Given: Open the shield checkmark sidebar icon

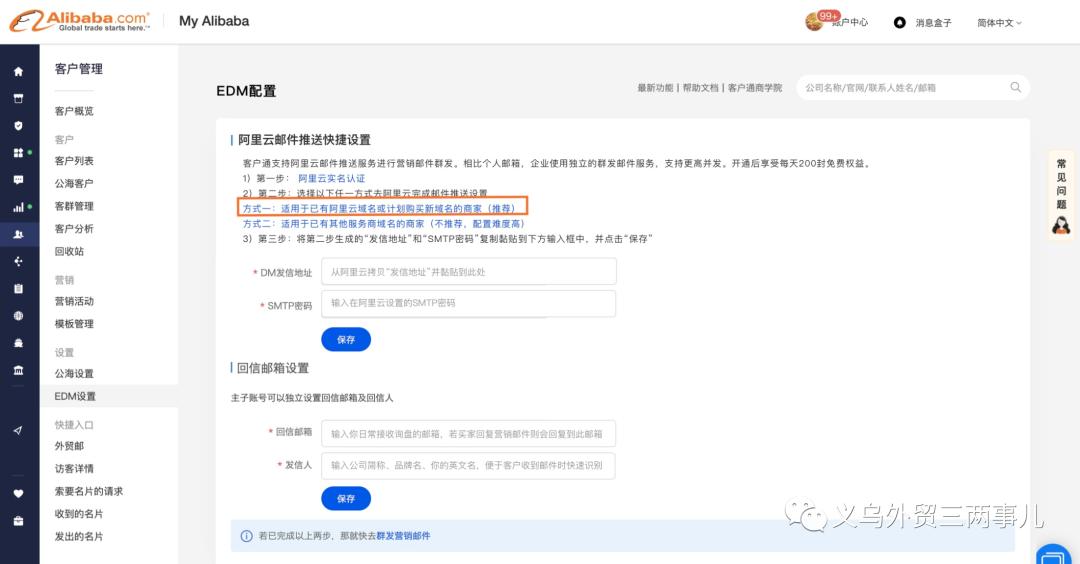Looking at the screenshot, I should 19,125.
